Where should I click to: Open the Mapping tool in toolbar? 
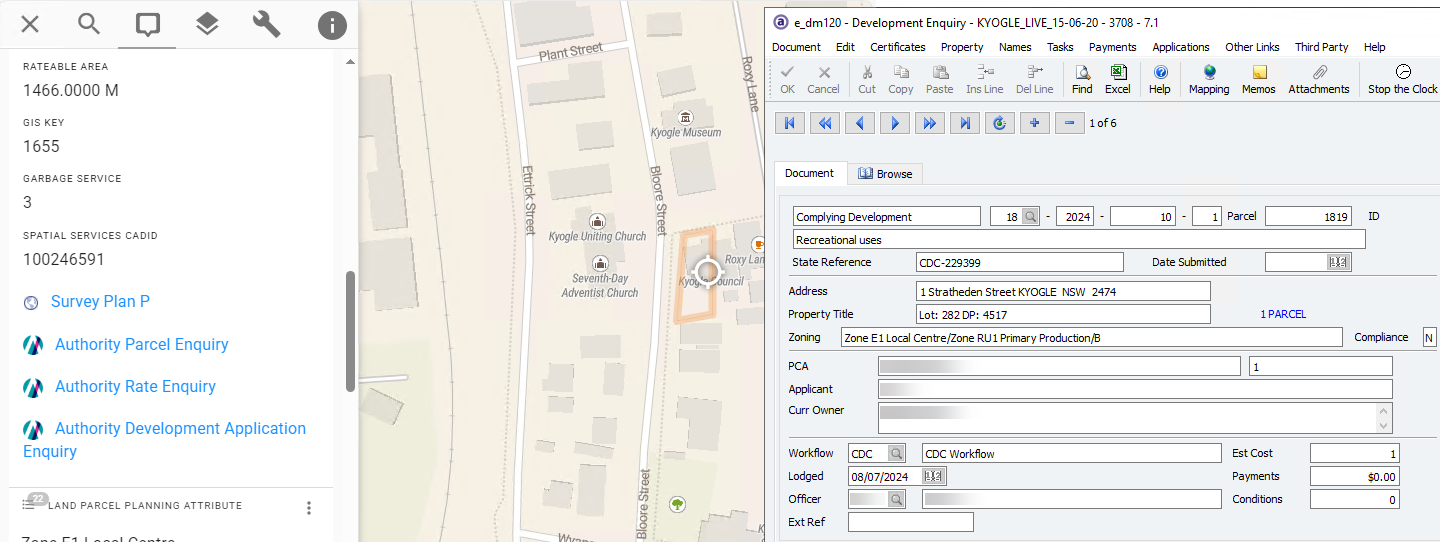coord(1208,79)
